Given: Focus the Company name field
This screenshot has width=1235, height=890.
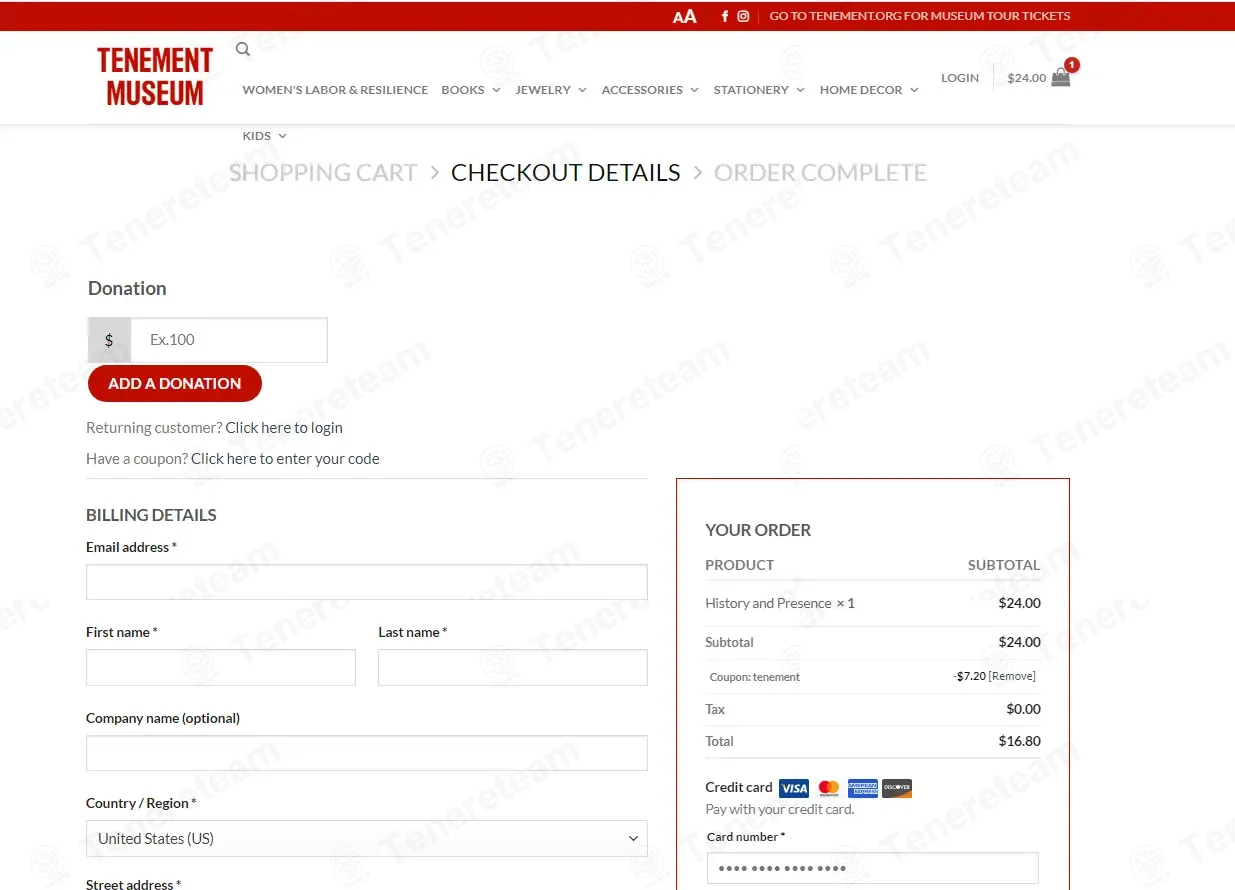Looking at the screenshot, I should (x=367, y=753).
